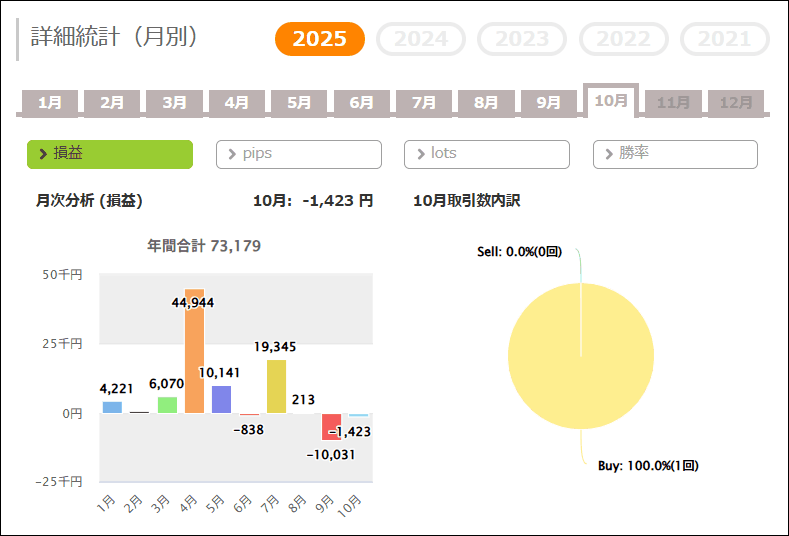
Task: Display the 勝率 win rate view
Action: (x=675, y=154)
